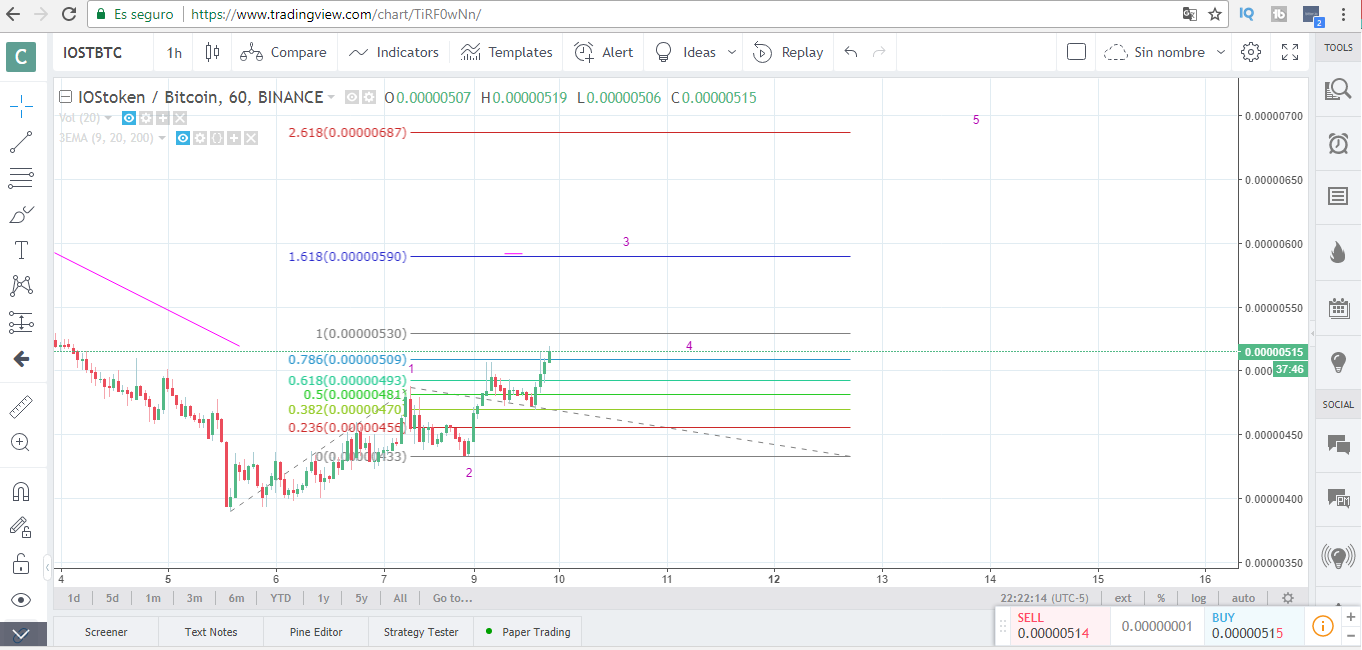Set the date range to YTD
Viewport: 1362px width, 650px height.
coord(280,598)
